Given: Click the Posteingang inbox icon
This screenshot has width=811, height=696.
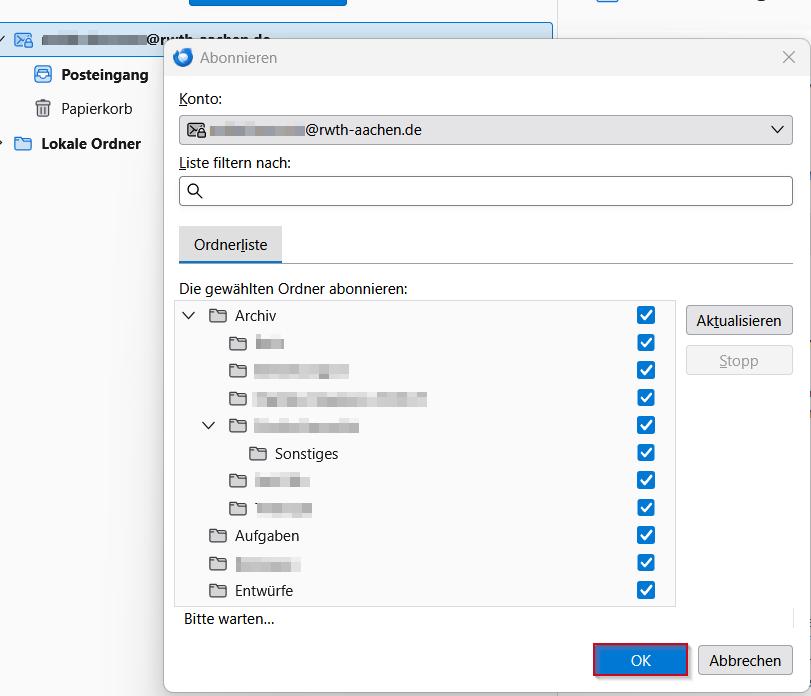Looking at the screenshot, I should click(43, 74).
